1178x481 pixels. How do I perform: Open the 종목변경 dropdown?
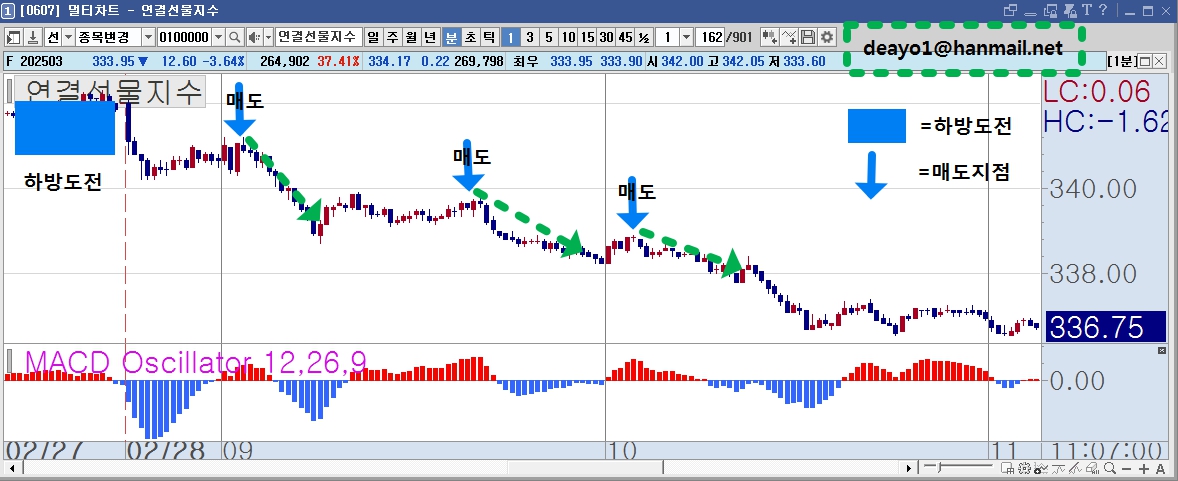point(148,37)
